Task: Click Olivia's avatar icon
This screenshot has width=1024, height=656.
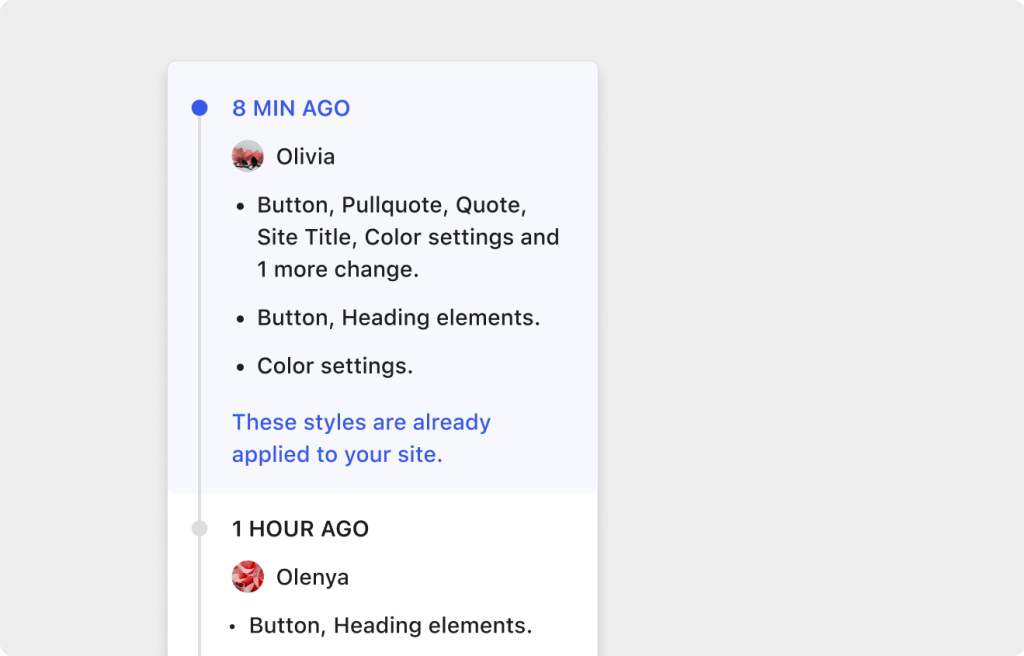Action: point(248,156)
